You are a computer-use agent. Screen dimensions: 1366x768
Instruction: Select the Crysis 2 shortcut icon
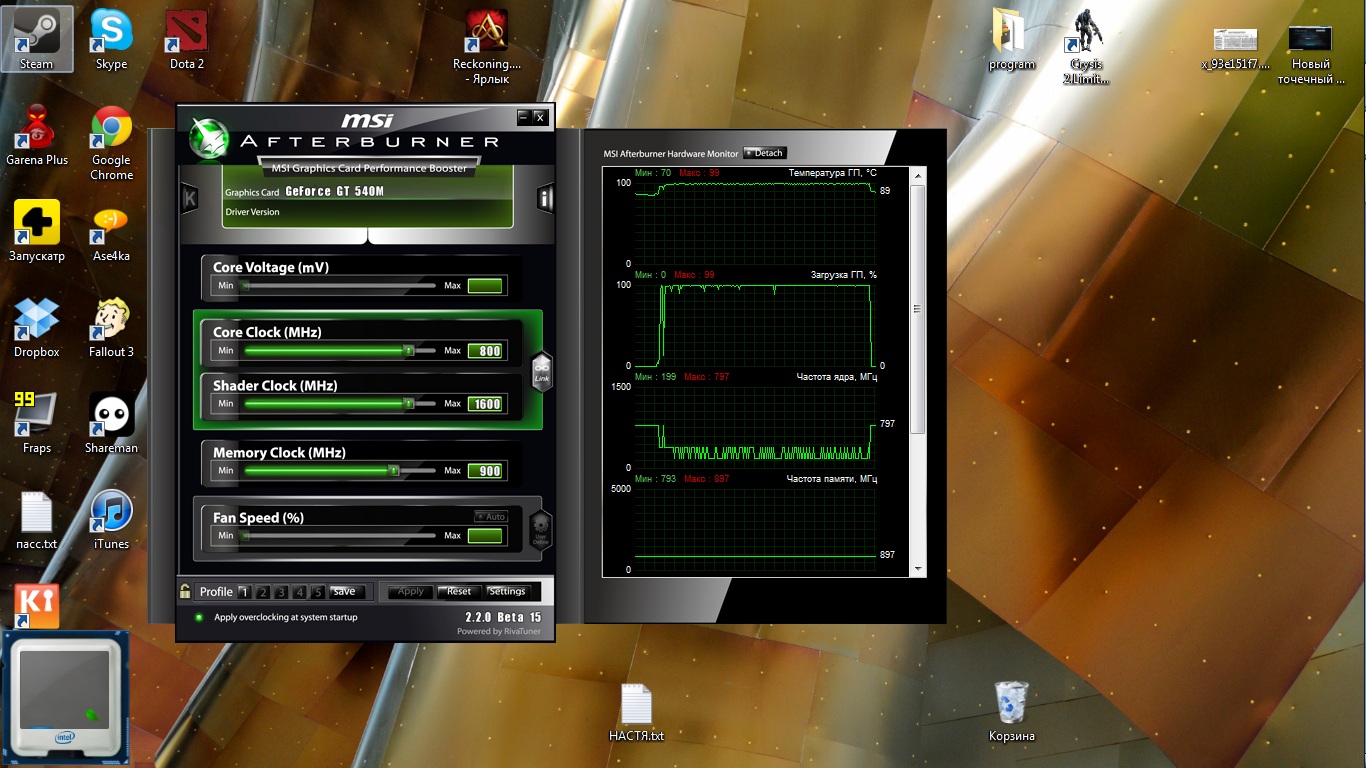pos(1086,47)
